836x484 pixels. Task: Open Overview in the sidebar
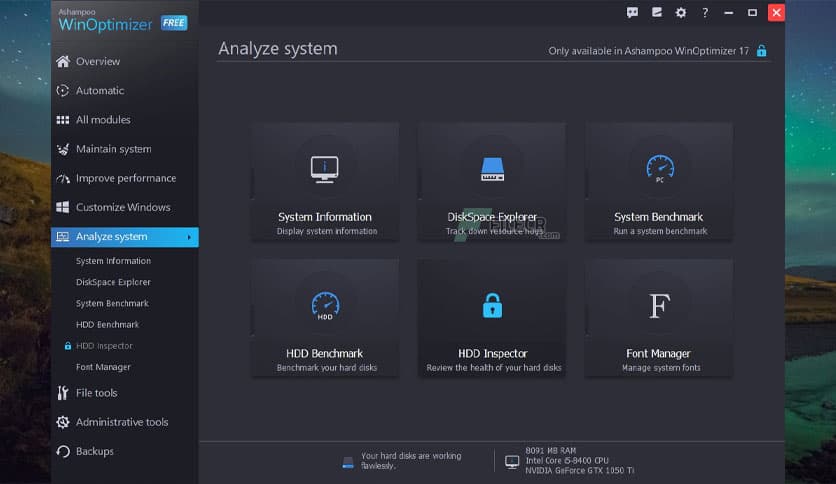[98, 61]
